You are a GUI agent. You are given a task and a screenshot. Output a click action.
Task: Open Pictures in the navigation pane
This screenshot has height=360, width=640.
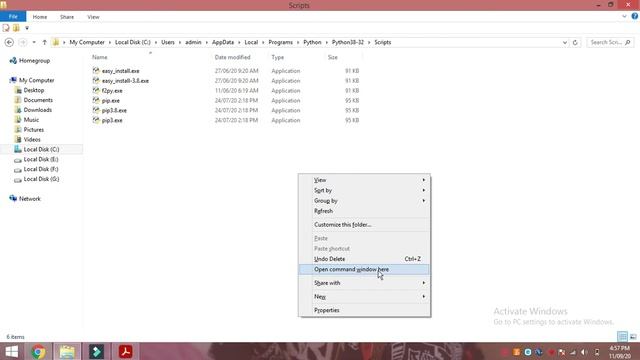pos(33,129)
